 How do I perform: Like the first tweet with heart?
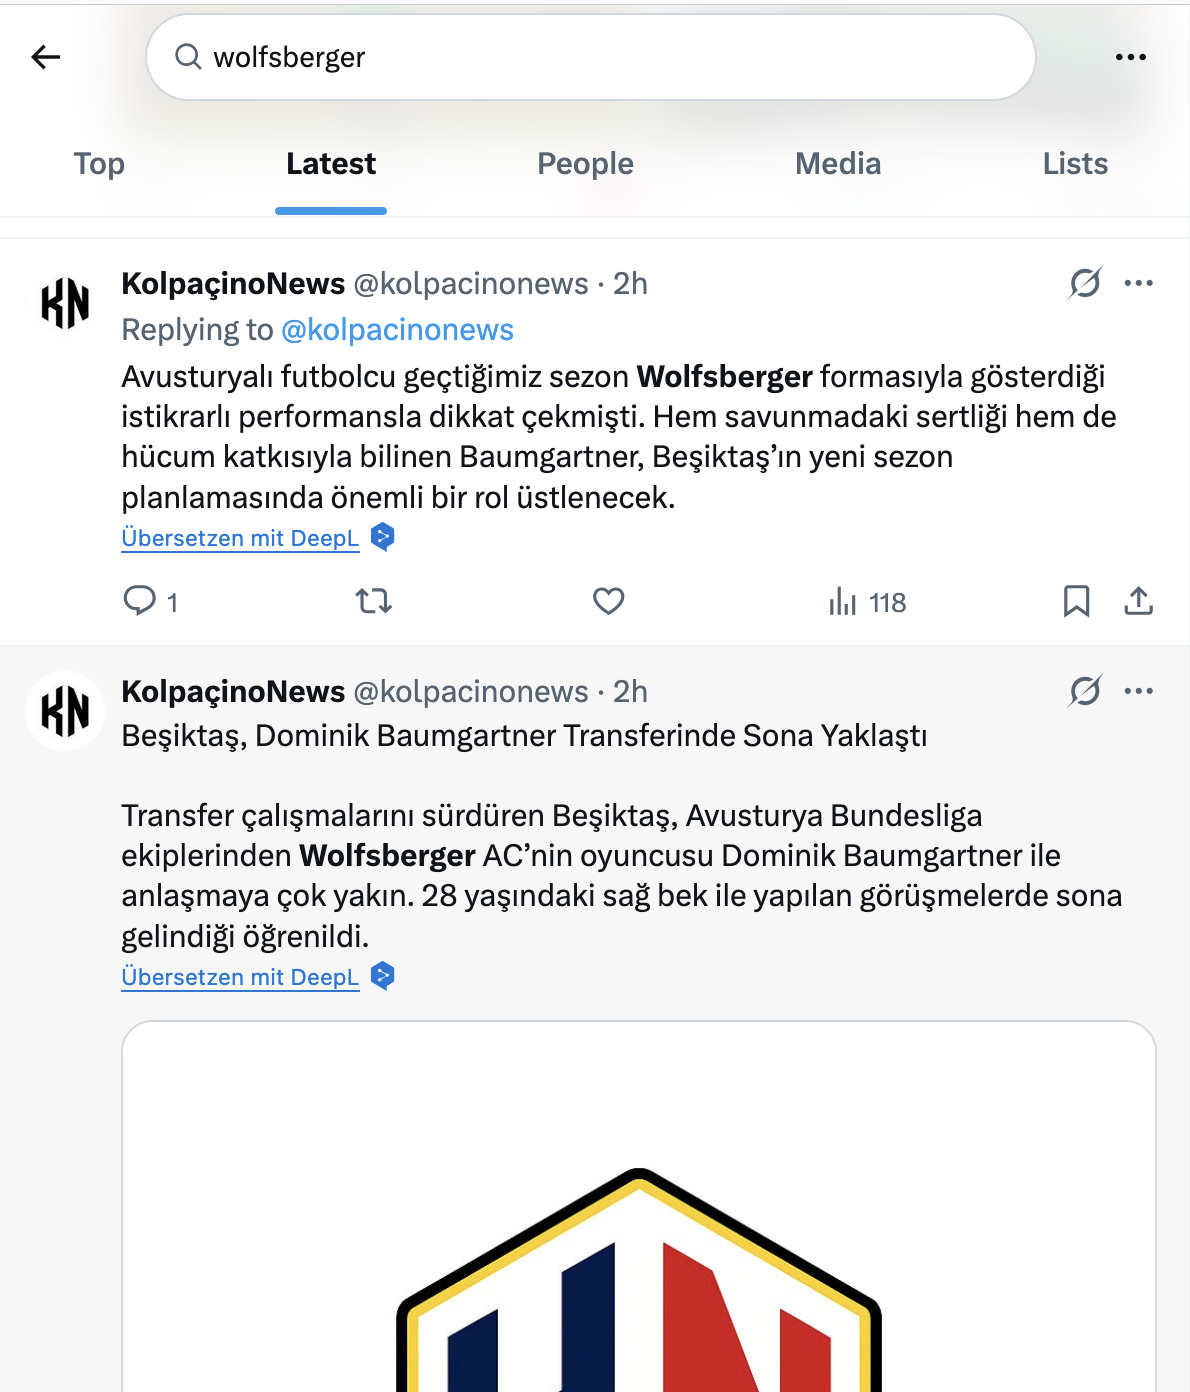[x=608, y=601]
